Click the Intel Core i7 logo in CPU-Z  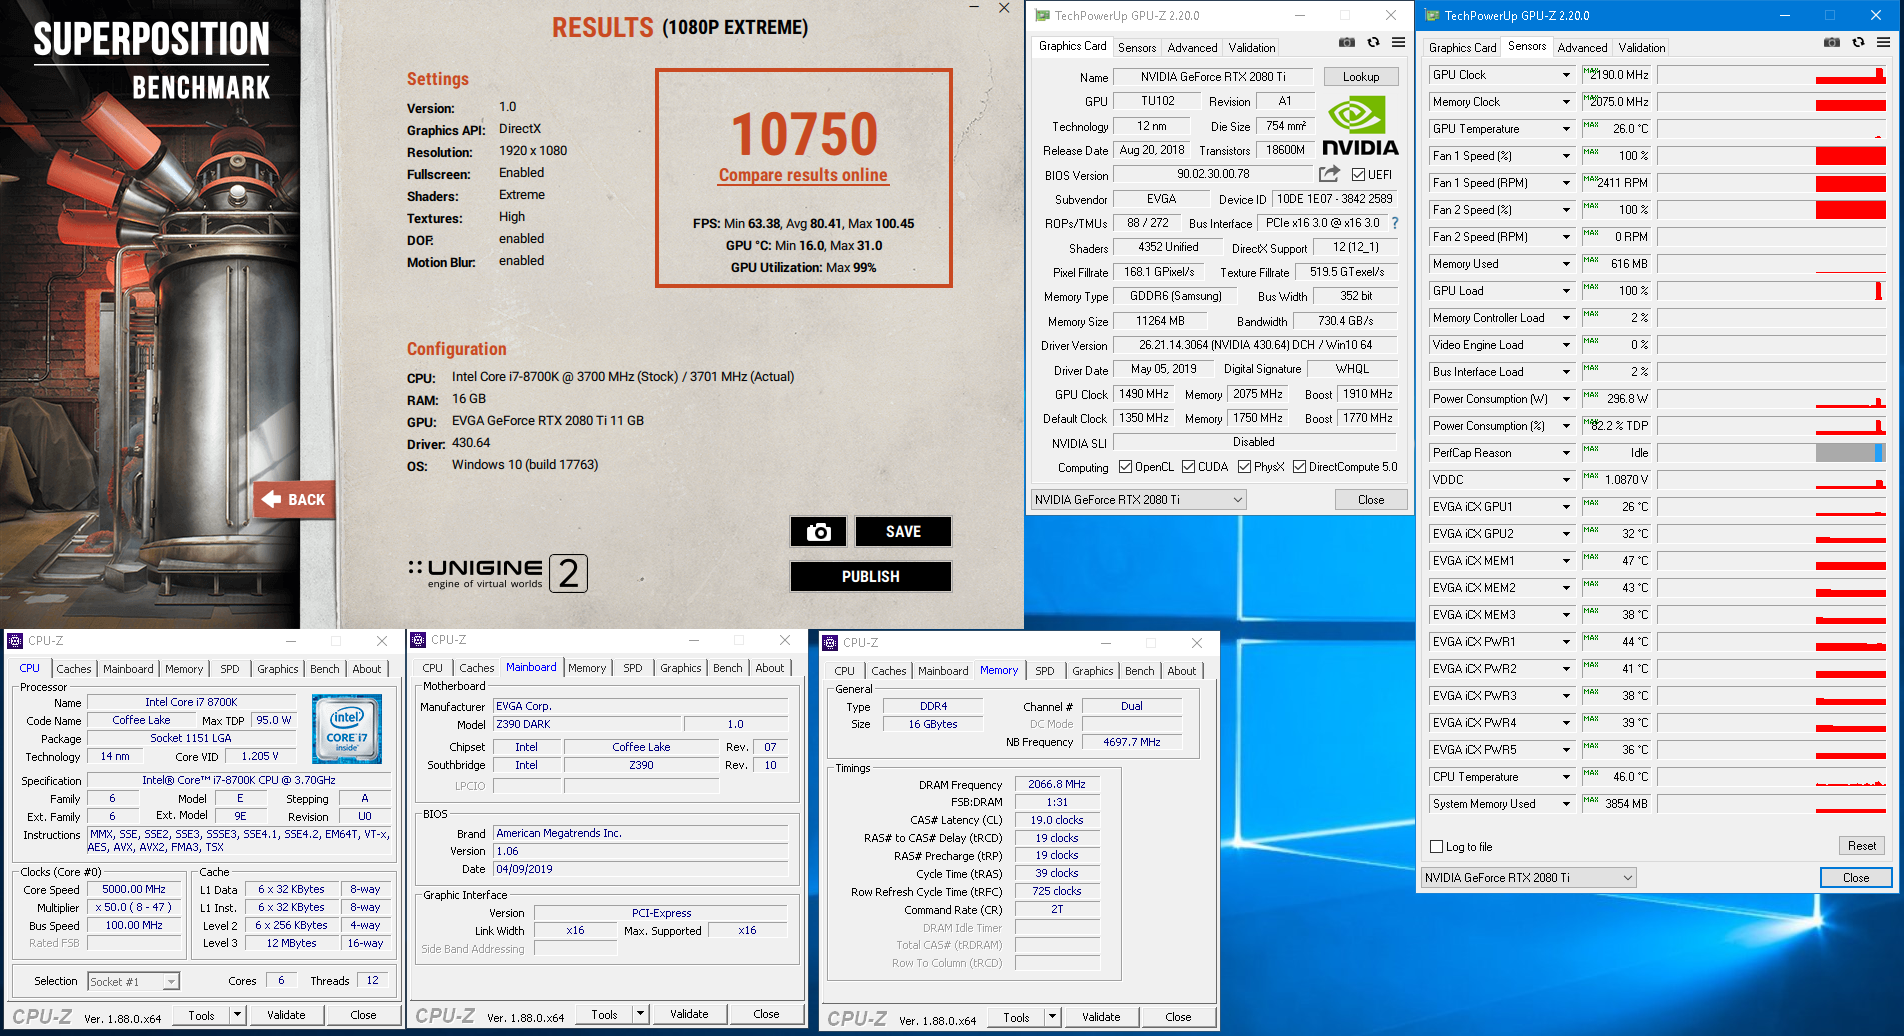pyautogui.click(x=347, y=729)
